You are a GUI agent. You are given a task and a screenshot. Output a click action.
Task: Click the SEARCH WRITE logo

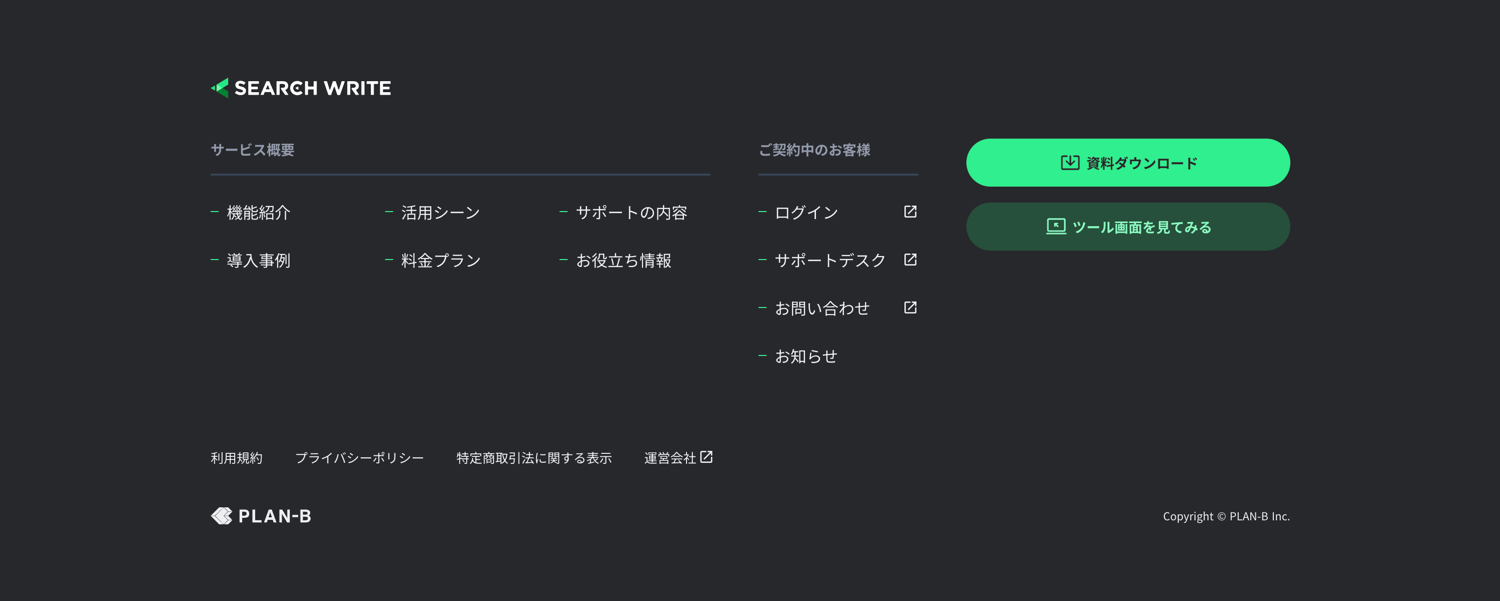(301, 88)
